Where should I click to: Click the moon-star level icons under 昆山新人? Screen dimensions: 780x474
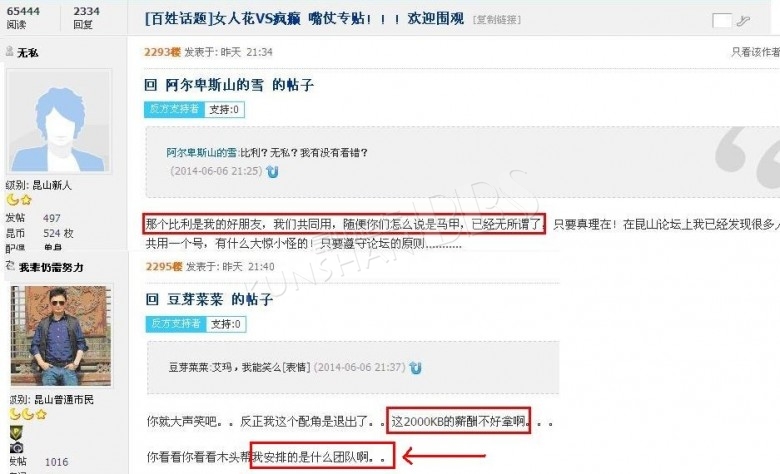[x=19, y=200]
